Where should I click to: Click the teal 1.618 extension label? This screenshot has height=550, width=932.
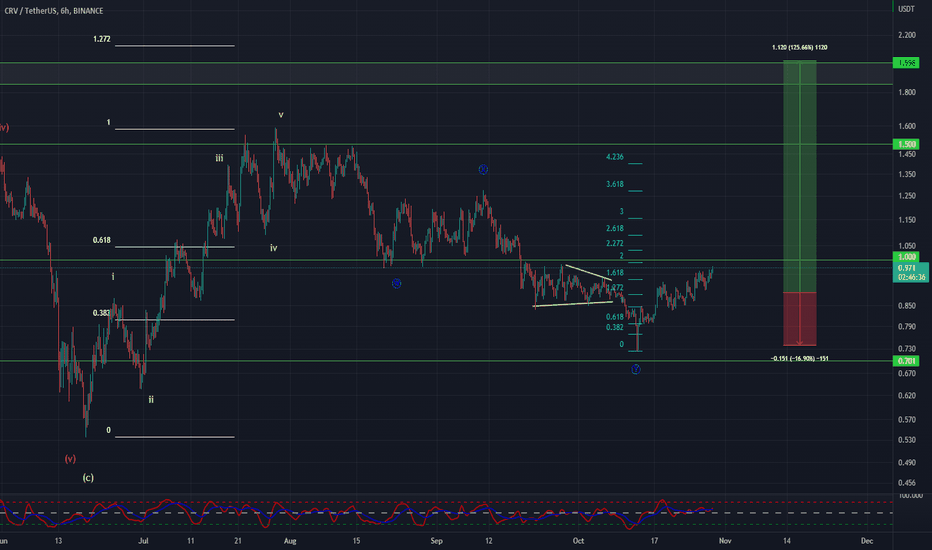click(x=615, y=273)
